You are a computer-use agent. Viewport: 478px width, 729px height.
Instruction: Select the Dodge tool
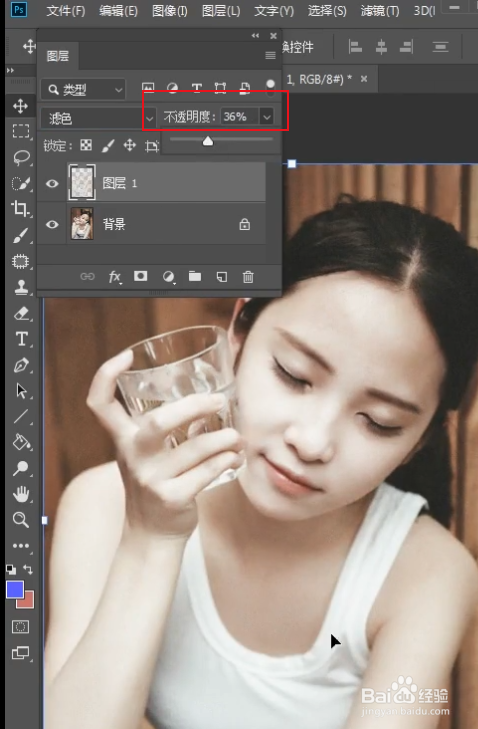[20, 468]
